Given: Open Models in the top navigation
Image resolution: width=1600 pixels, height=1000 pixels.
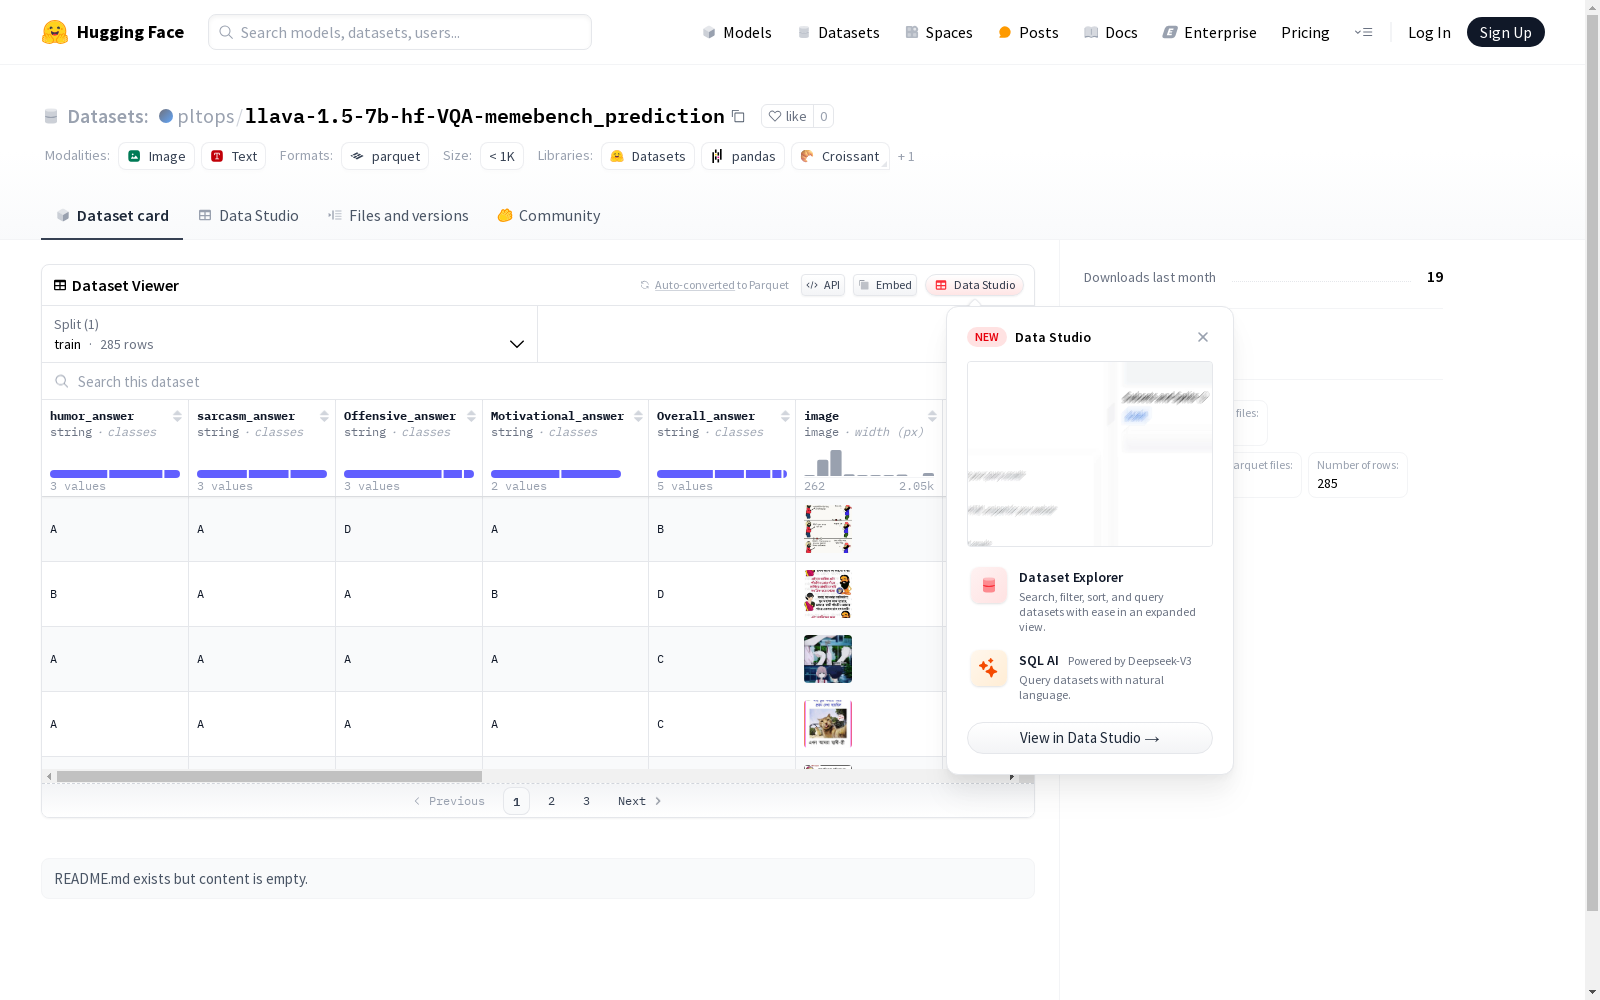Looking at the screenshot, I should [x=737, y=32].
